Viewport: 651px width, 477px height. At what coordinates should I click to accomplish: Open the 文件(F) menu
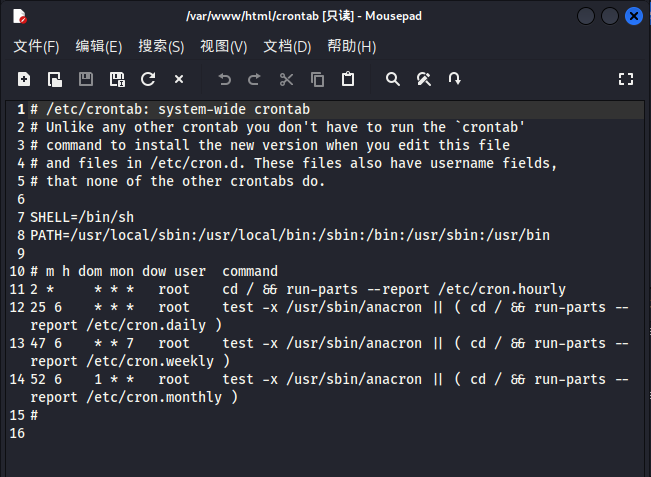pos(37,46)
